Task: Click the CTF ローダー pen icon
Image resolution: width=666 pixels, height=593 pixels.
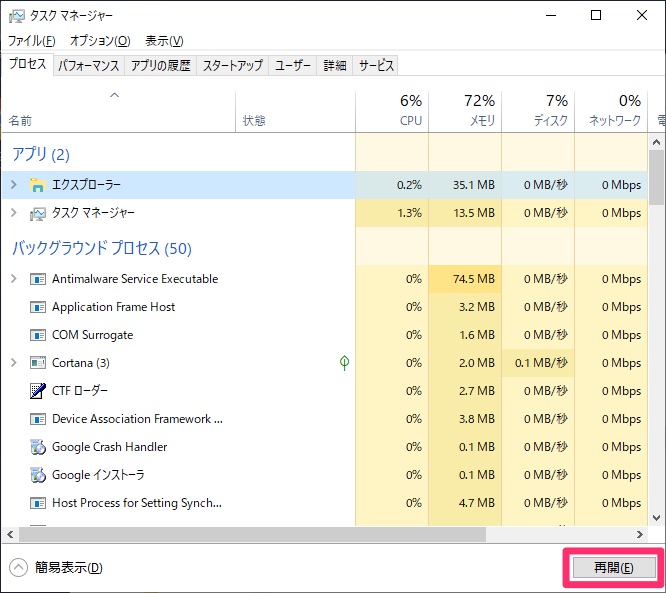Action: click(x=38, y=391)
